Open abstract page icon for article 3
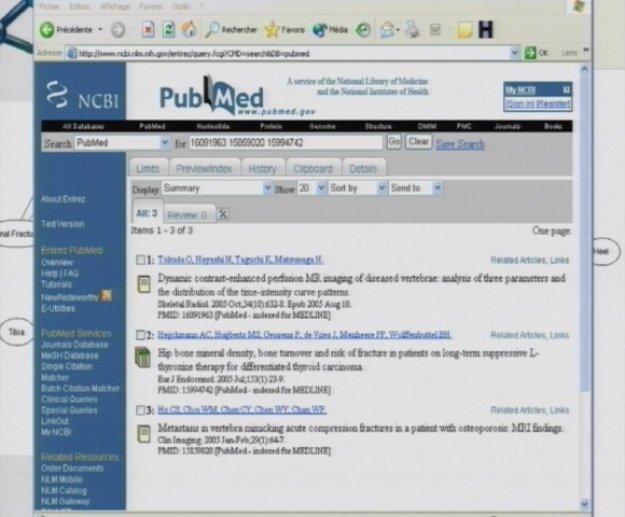 144,434
